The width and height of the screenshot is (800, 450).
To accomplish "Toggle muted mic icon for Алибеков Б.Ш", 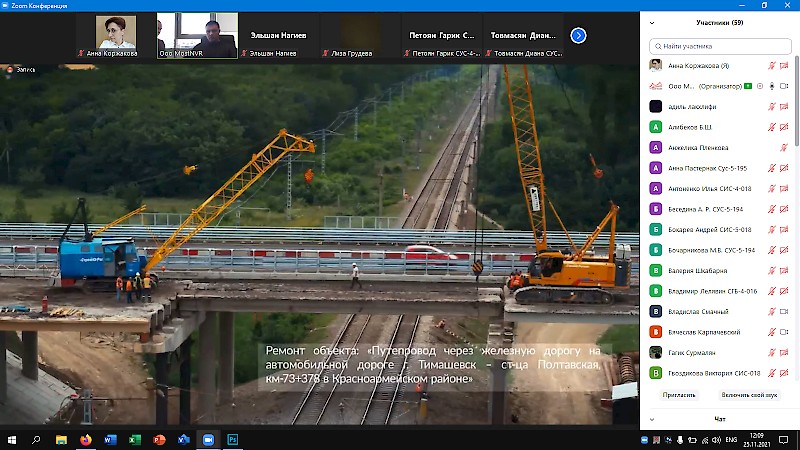I will [771, 127].
